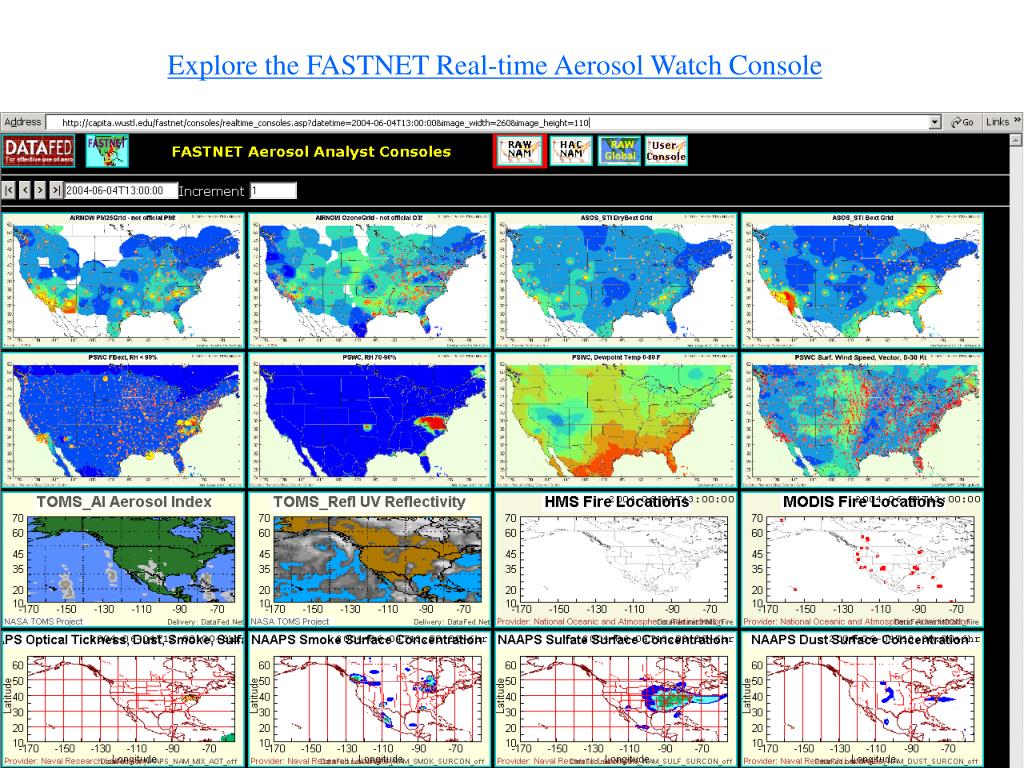Click the Go button beside the address bar
The width and height of the screenshot is (1024, 768).
pyautogui.click(x=962, y=122)
